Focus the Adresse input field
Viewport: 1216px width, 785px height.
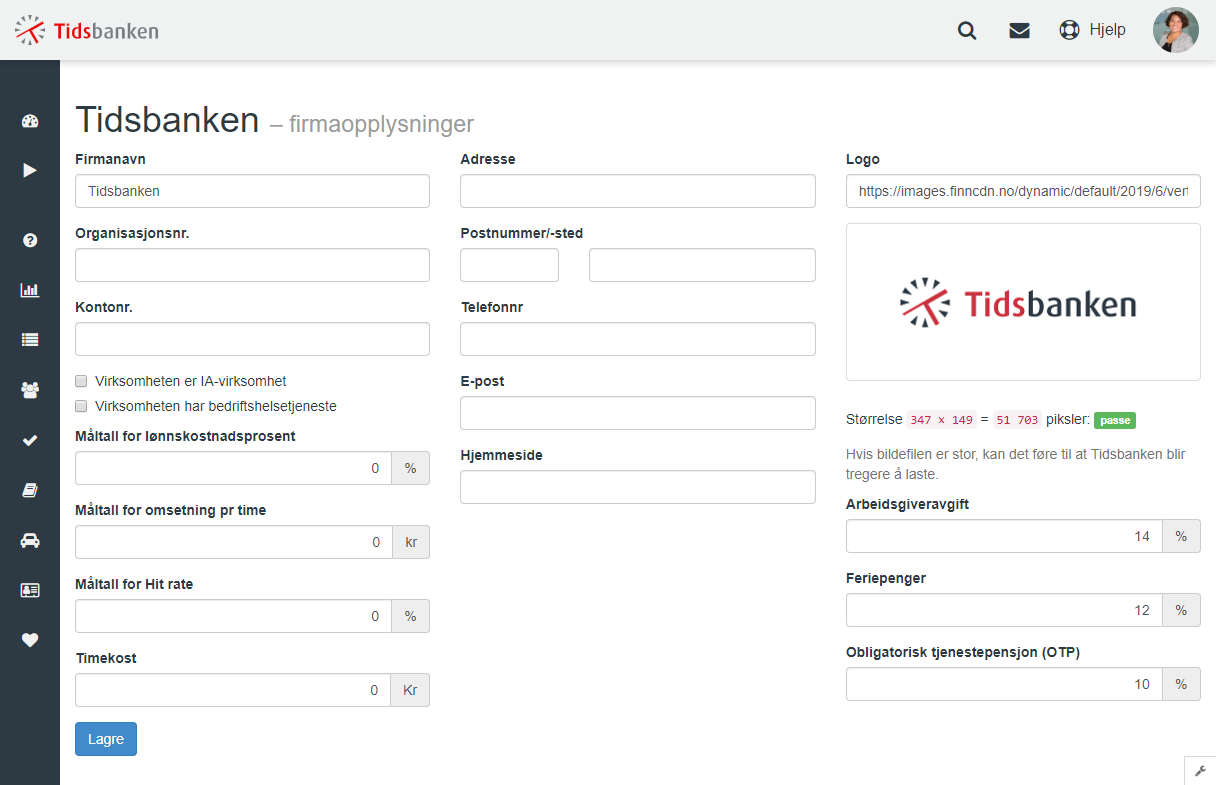click(x=638, y=191)
